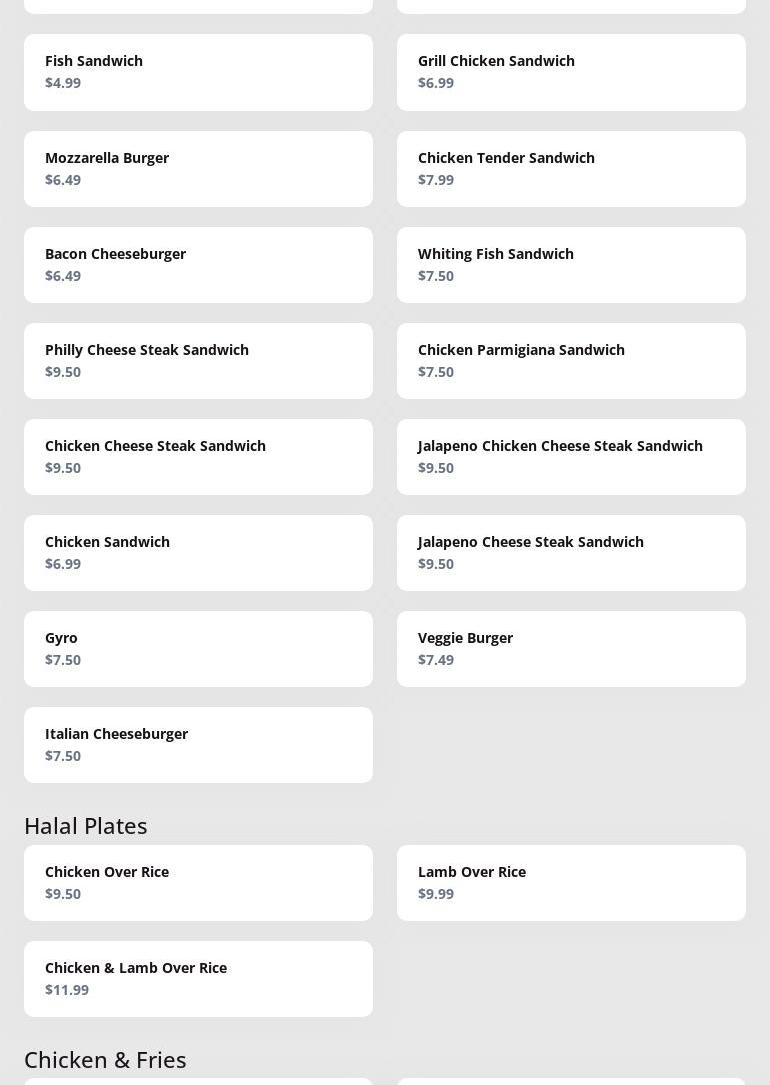Select the Gyro menu item
The height and width of the screenshot is (1085, 770).
[199, 649]
